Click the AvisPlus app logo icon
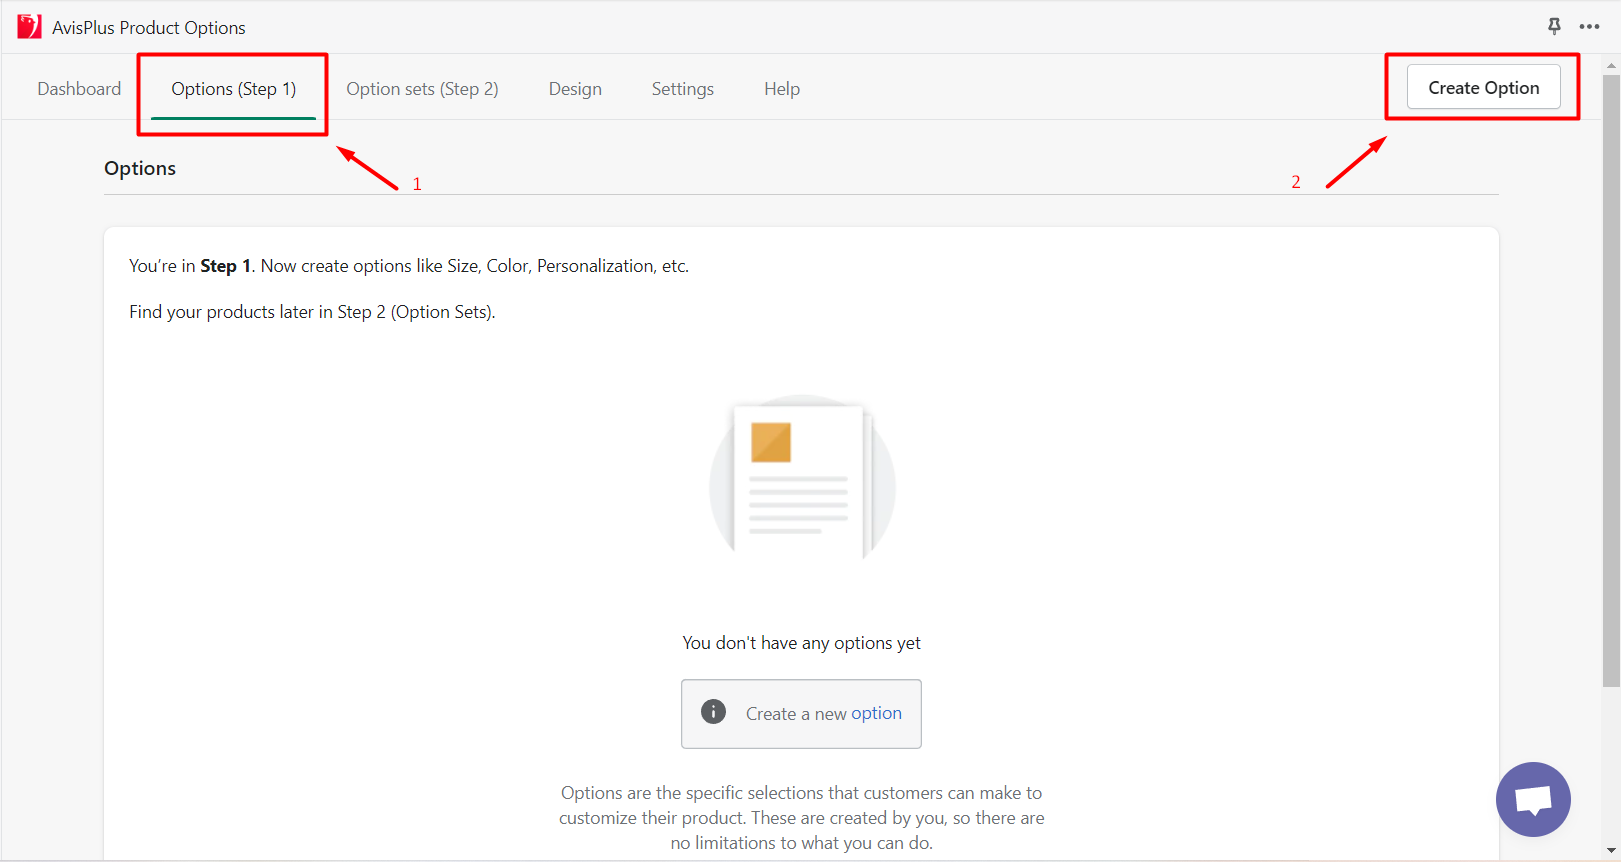Viewport: 1621px width, 862px height. pos(29,27)
